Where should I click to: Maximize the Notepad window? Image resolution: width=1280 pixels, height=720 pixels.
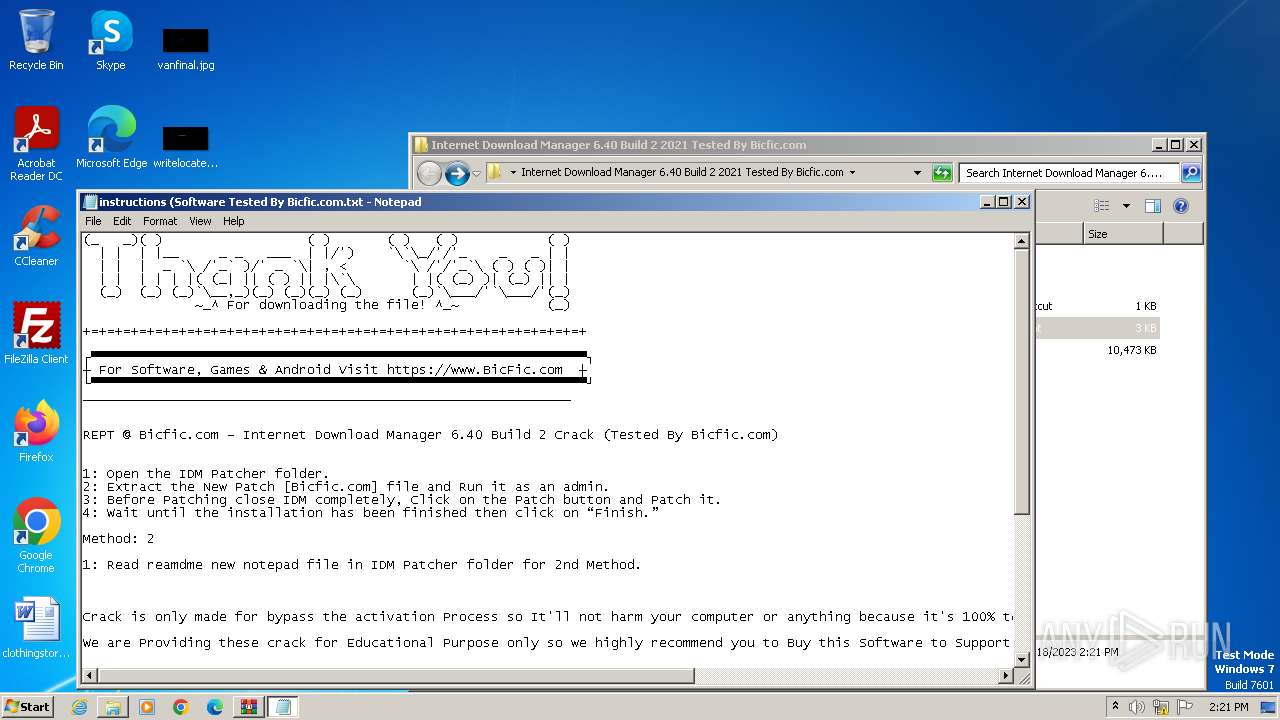(x=1004, y=201)
